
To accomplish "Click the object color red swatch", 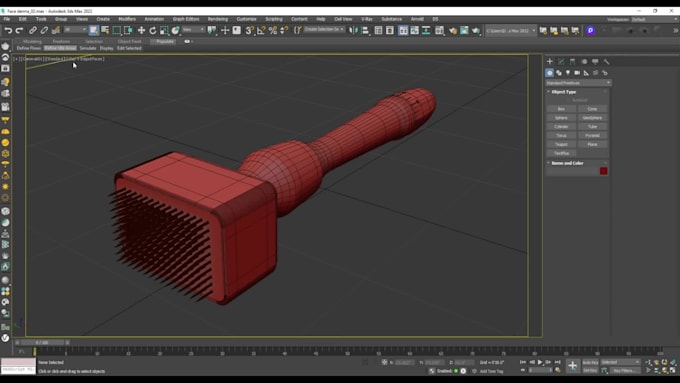I will coord(603,171).
